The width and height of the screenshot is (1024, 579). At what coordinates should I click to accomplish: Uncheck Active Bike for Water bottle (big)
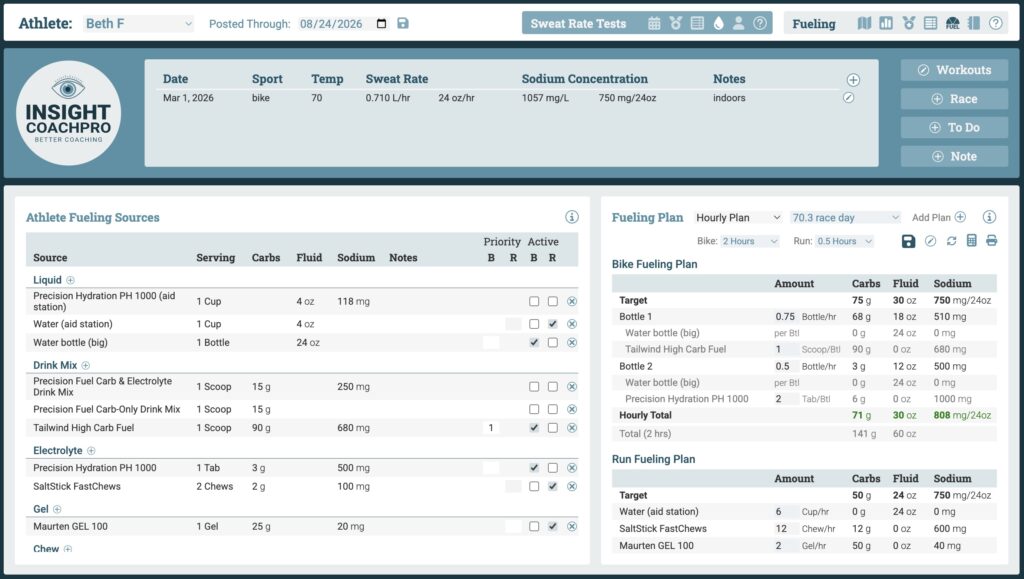pos(534,342)
